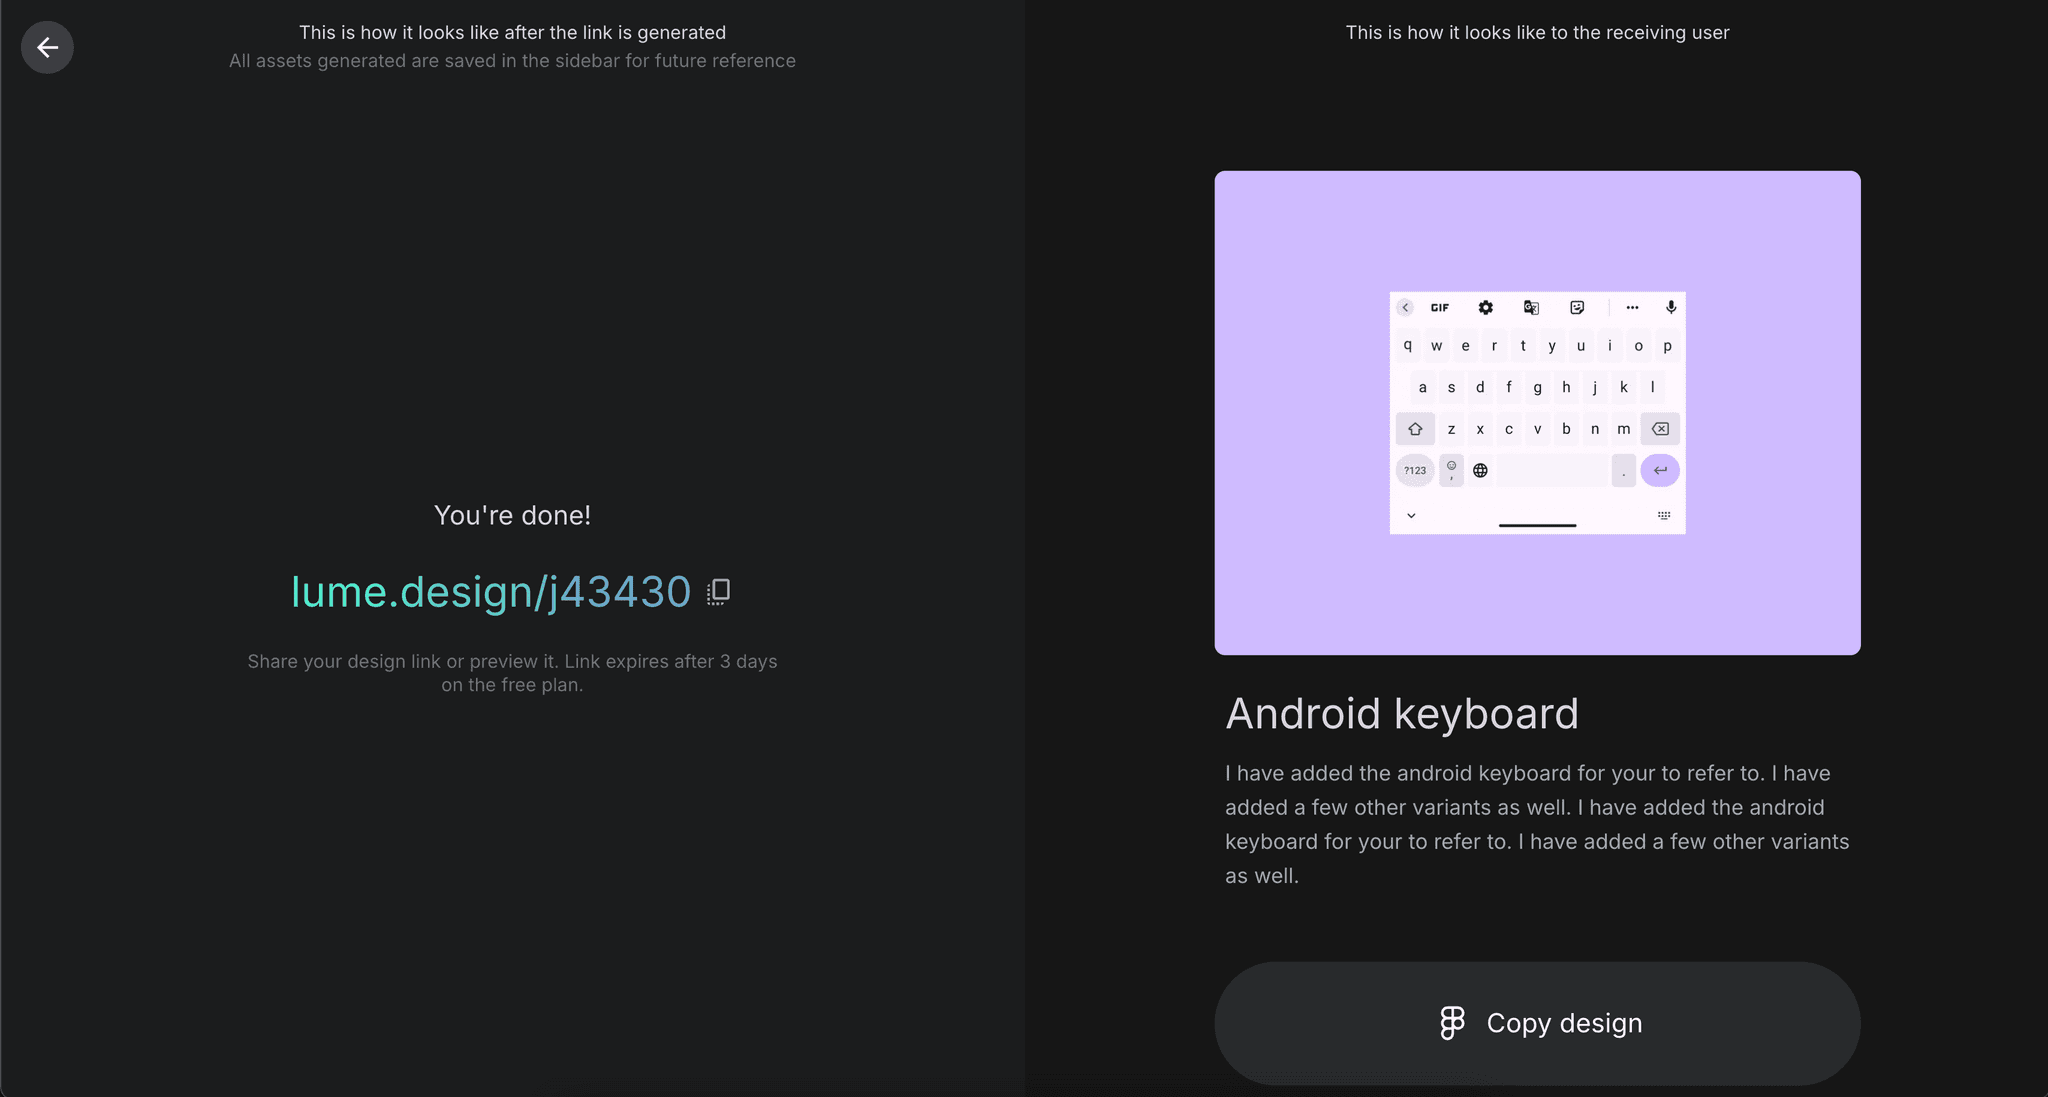Screen dimensions: 2048x1097
Task: Tap the ?123 symbols key
Action: (x=1415, y=470)
